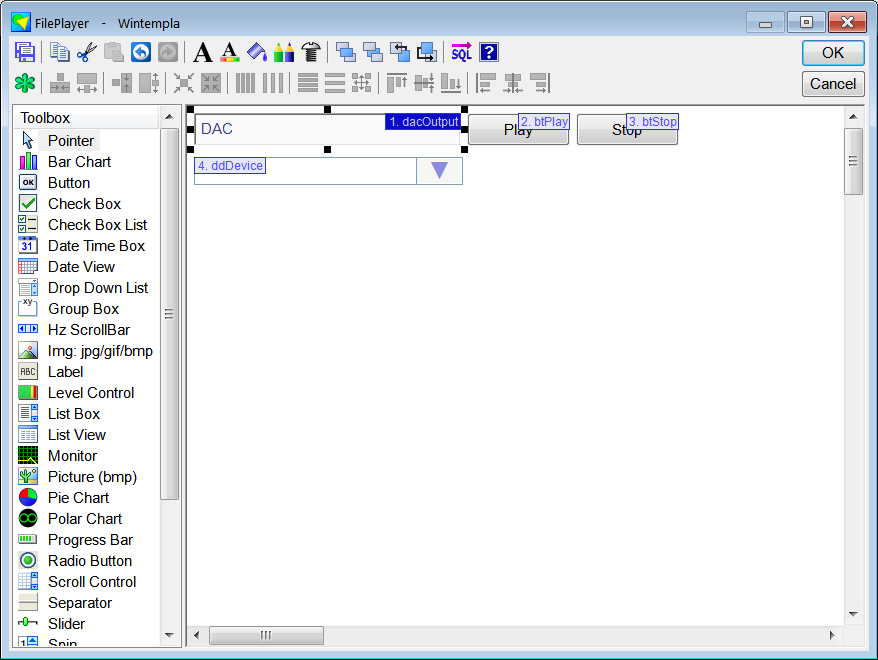The height and width of the screenshot is (660, 878).
Task: Select Bar Chart from the Toolbox
Action: (x=80, y=162)
